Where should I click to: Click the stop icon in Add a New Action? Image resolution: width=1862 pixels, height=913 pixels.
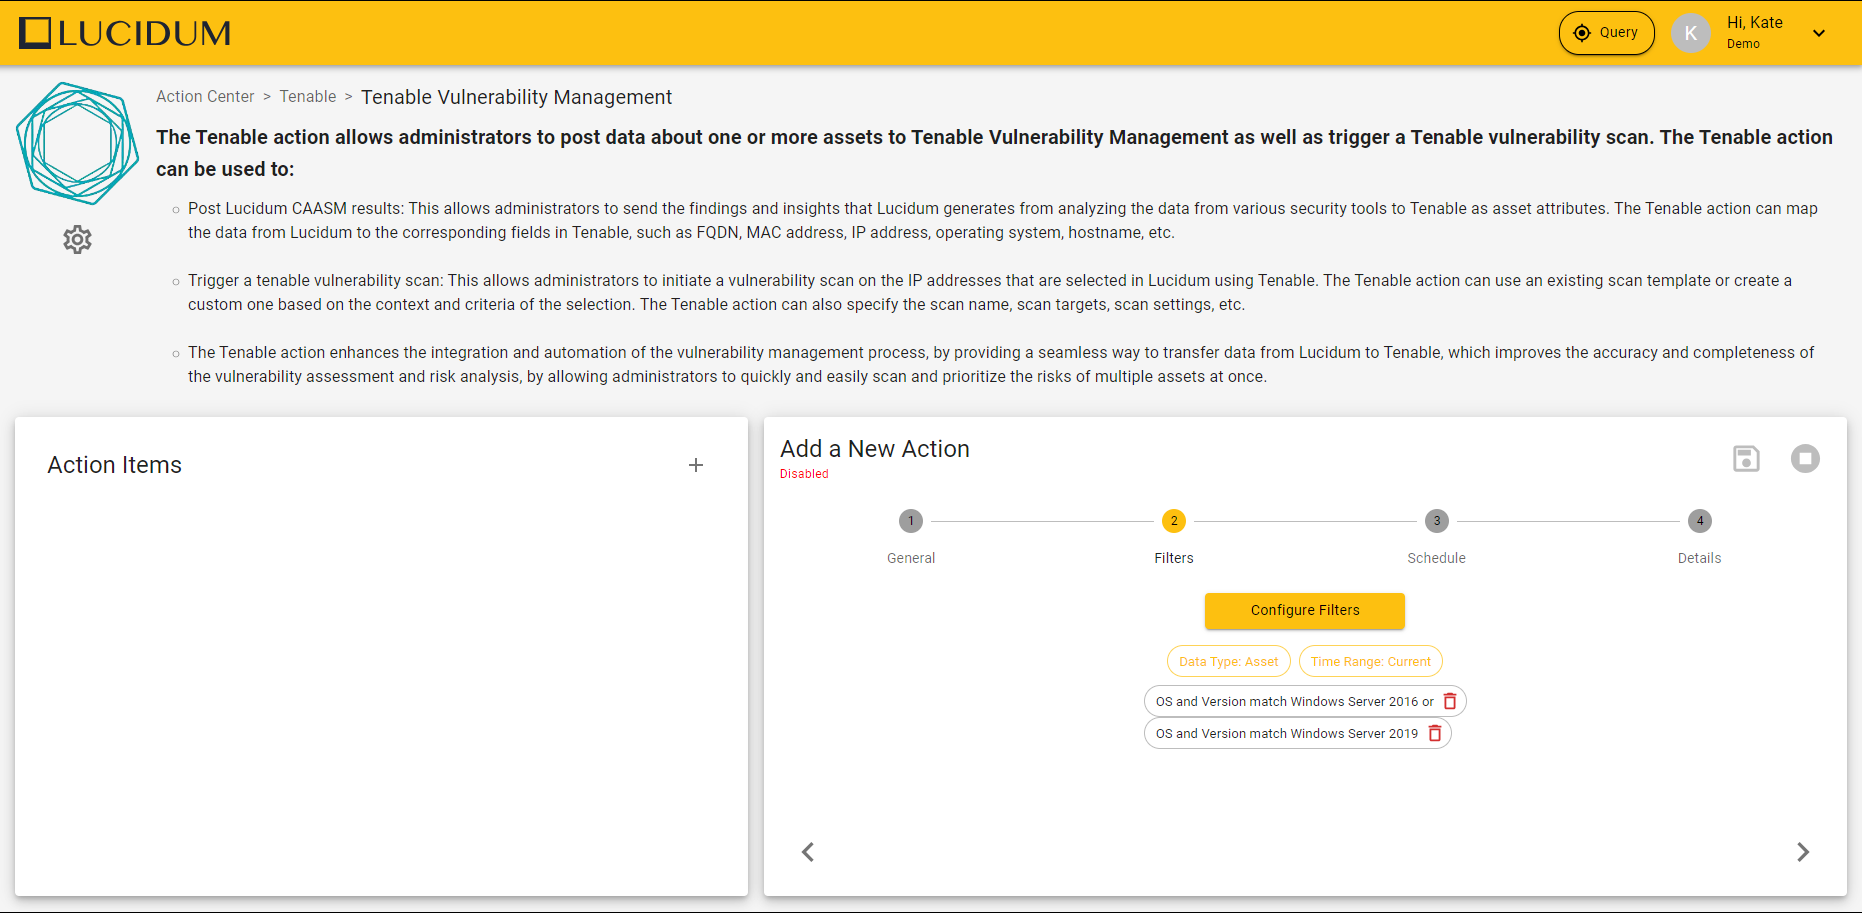click(1805, 459)
